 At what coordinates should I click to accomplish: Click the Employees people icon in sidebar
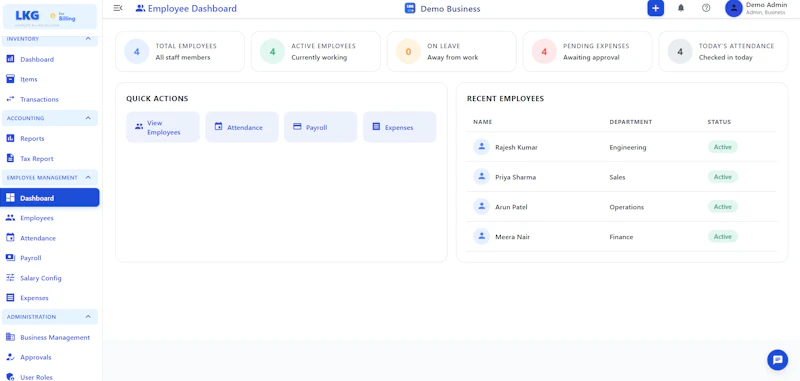click(10, 218)
